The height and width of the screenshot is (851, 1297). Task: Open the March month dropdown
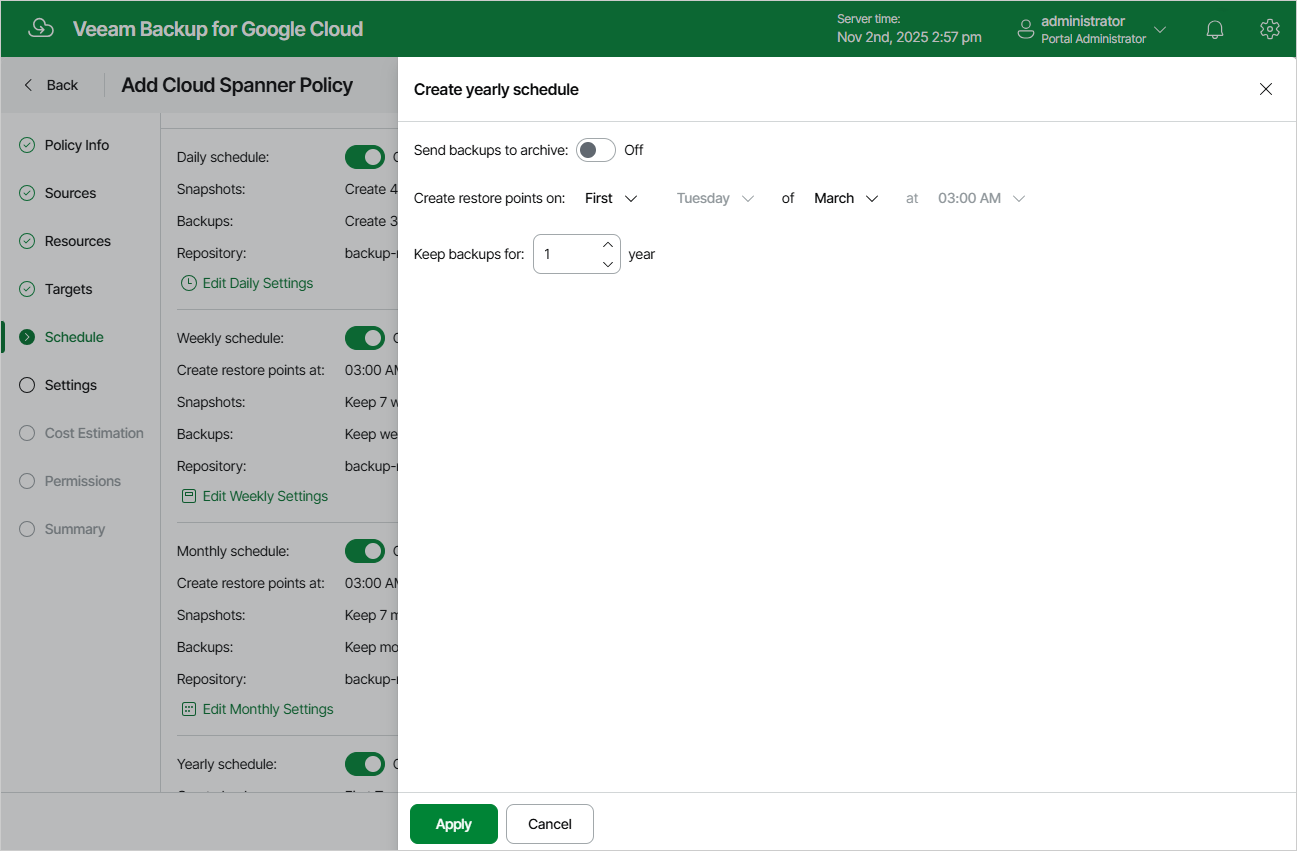tap(846, 198)
